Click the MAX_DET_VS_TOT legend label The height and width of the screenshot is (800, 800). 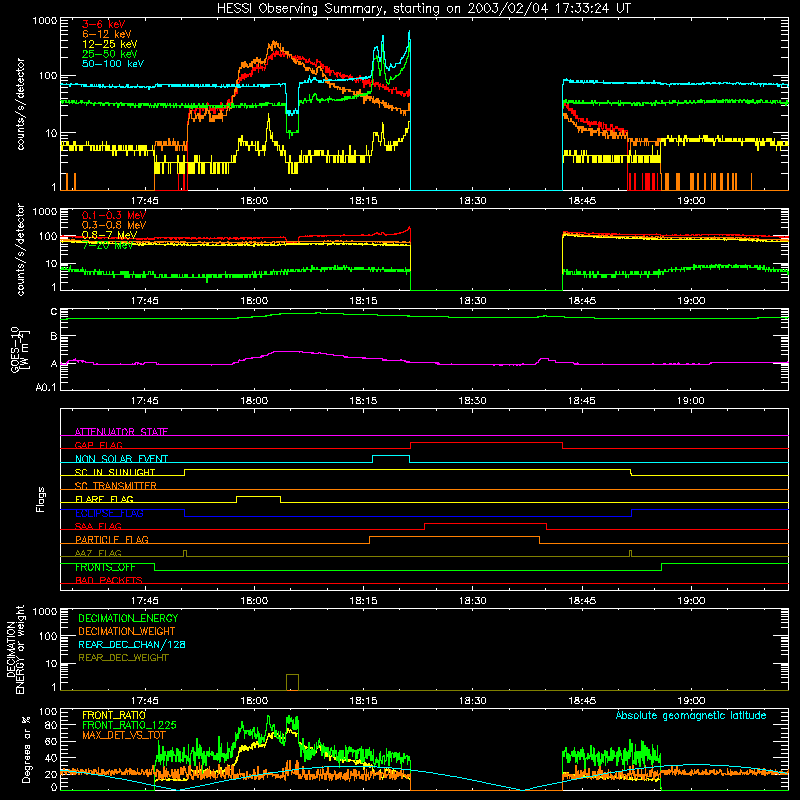(x=123, y=735)
